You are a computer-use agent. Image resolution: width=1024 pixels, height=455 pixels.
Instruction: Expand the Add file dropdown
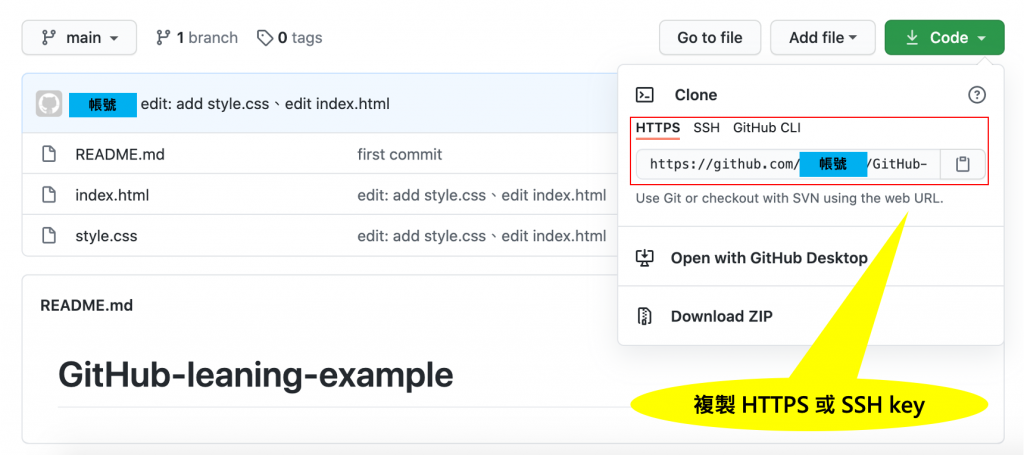pos(823,38)
